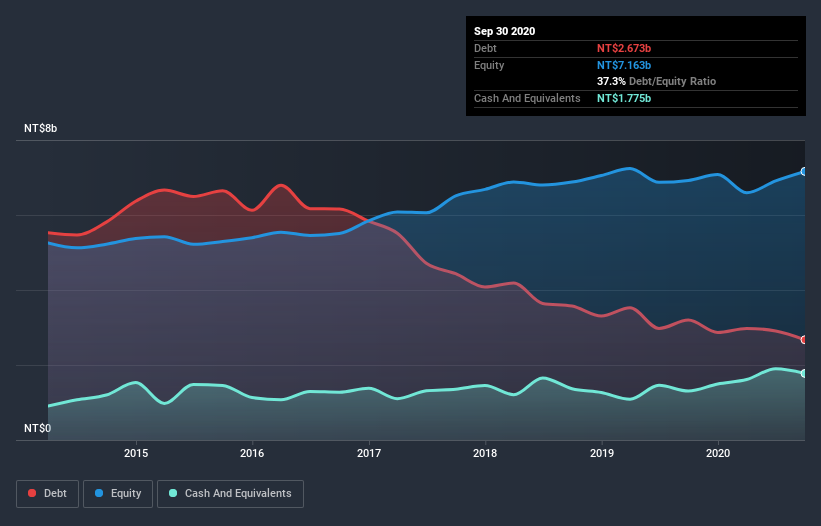
Task: Select the blue Equity endpoint marker
Action: 804,172
